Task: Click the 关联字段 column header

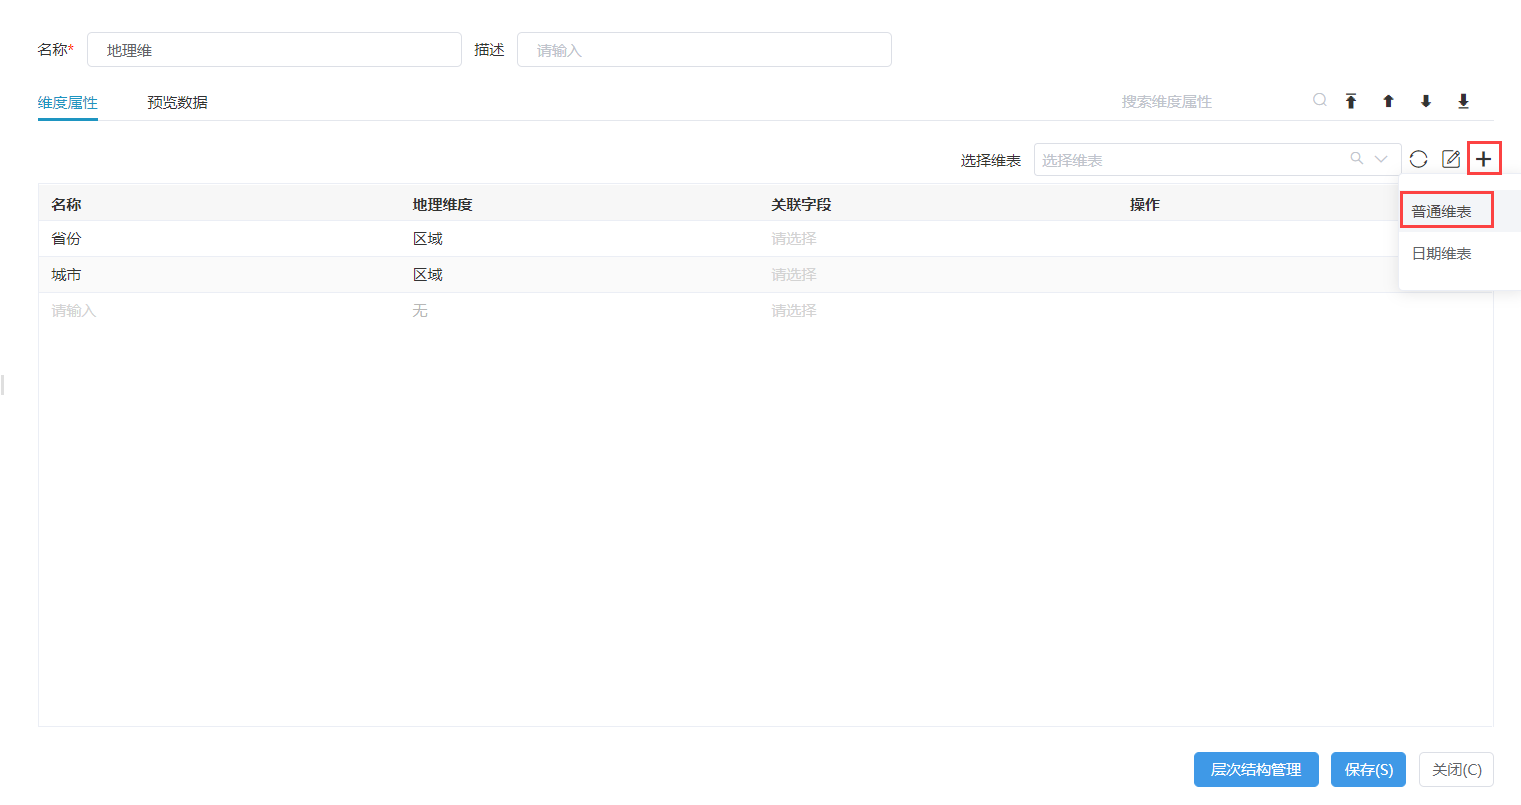Action: 801,204
